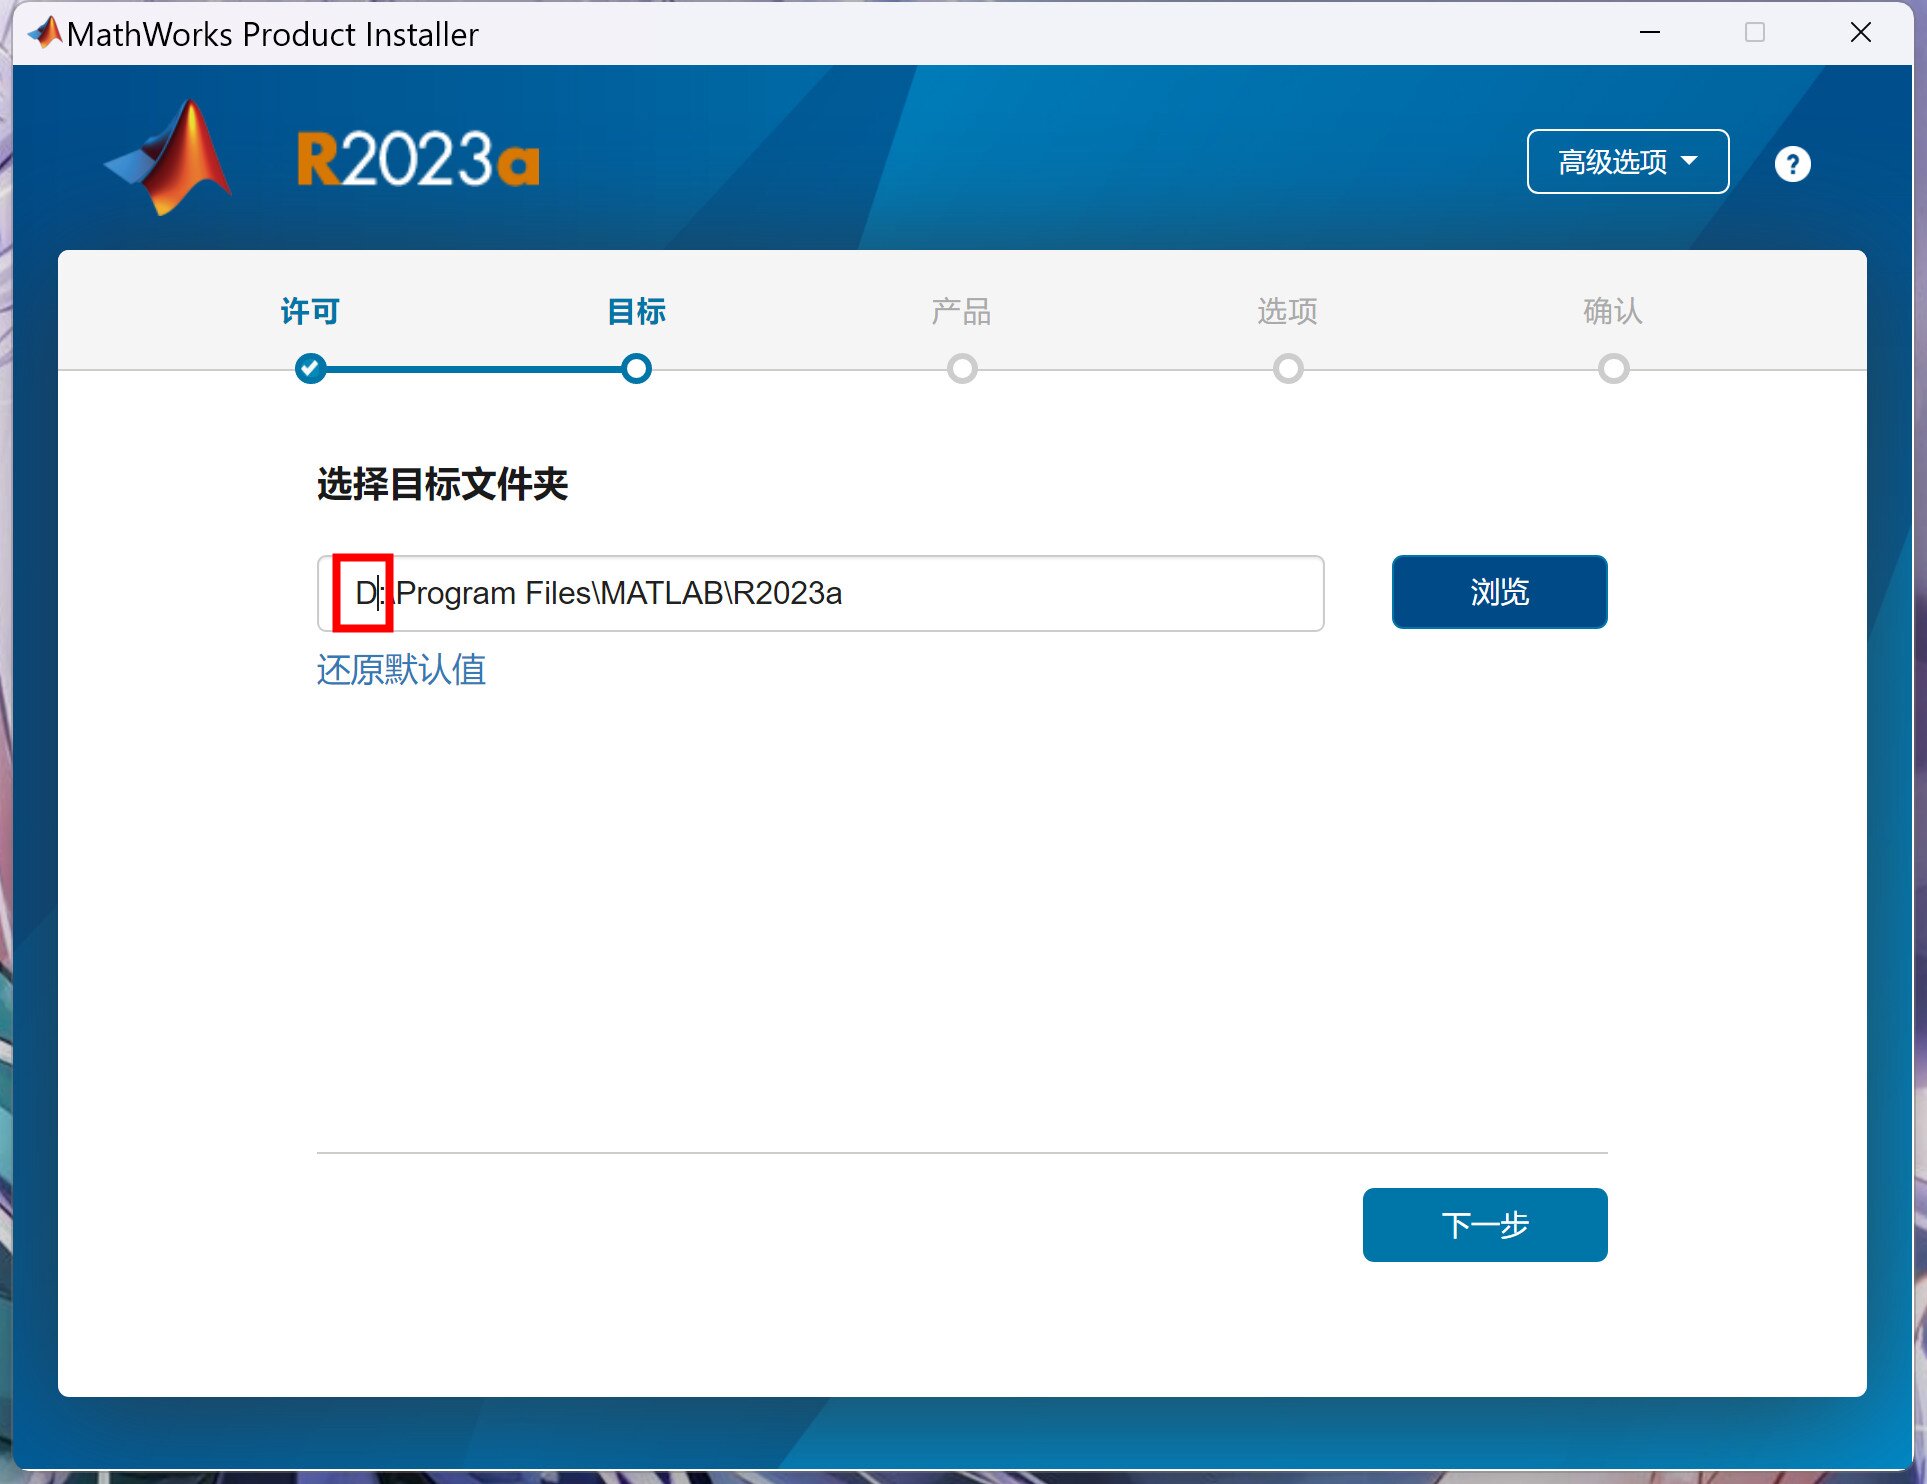Viewport: 1927px width, 1484px height.
Task: Click the 高级选项 dropdown arrow
Action: click(x=1690, y=161)
